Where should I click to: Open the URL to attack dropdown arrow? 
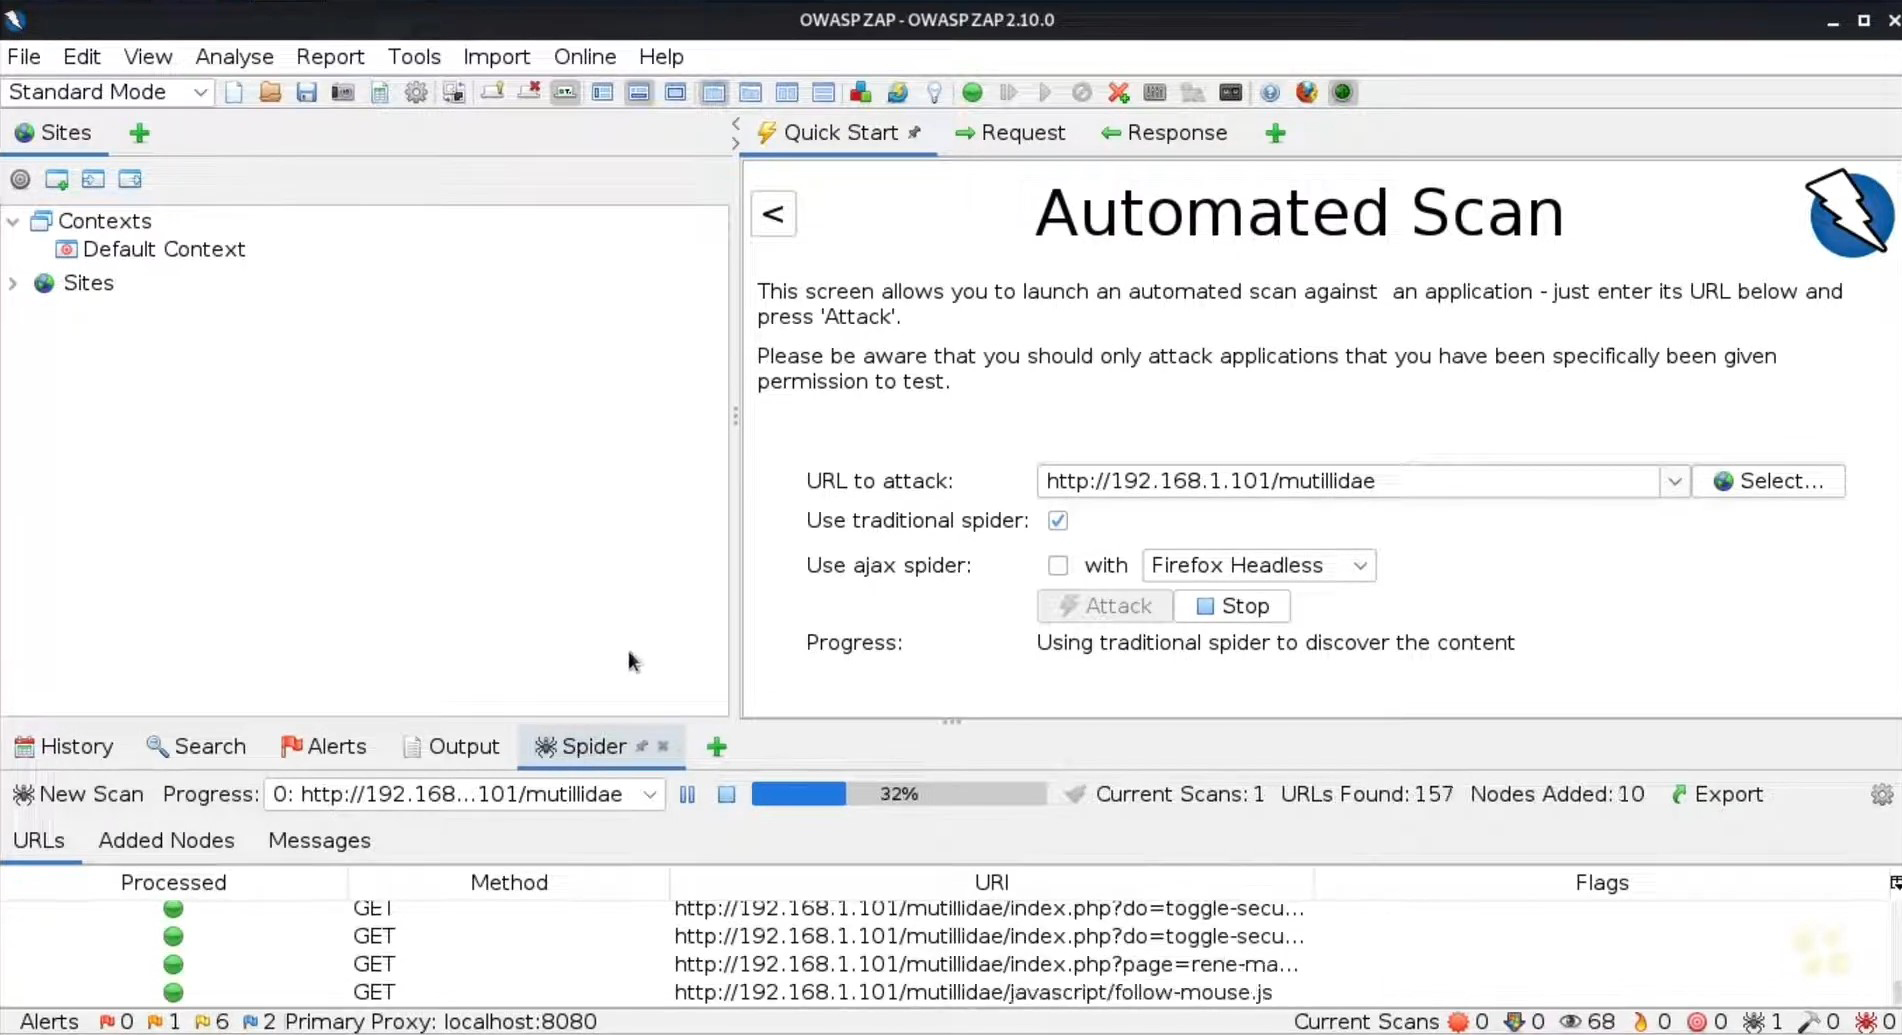point(1674,482)
